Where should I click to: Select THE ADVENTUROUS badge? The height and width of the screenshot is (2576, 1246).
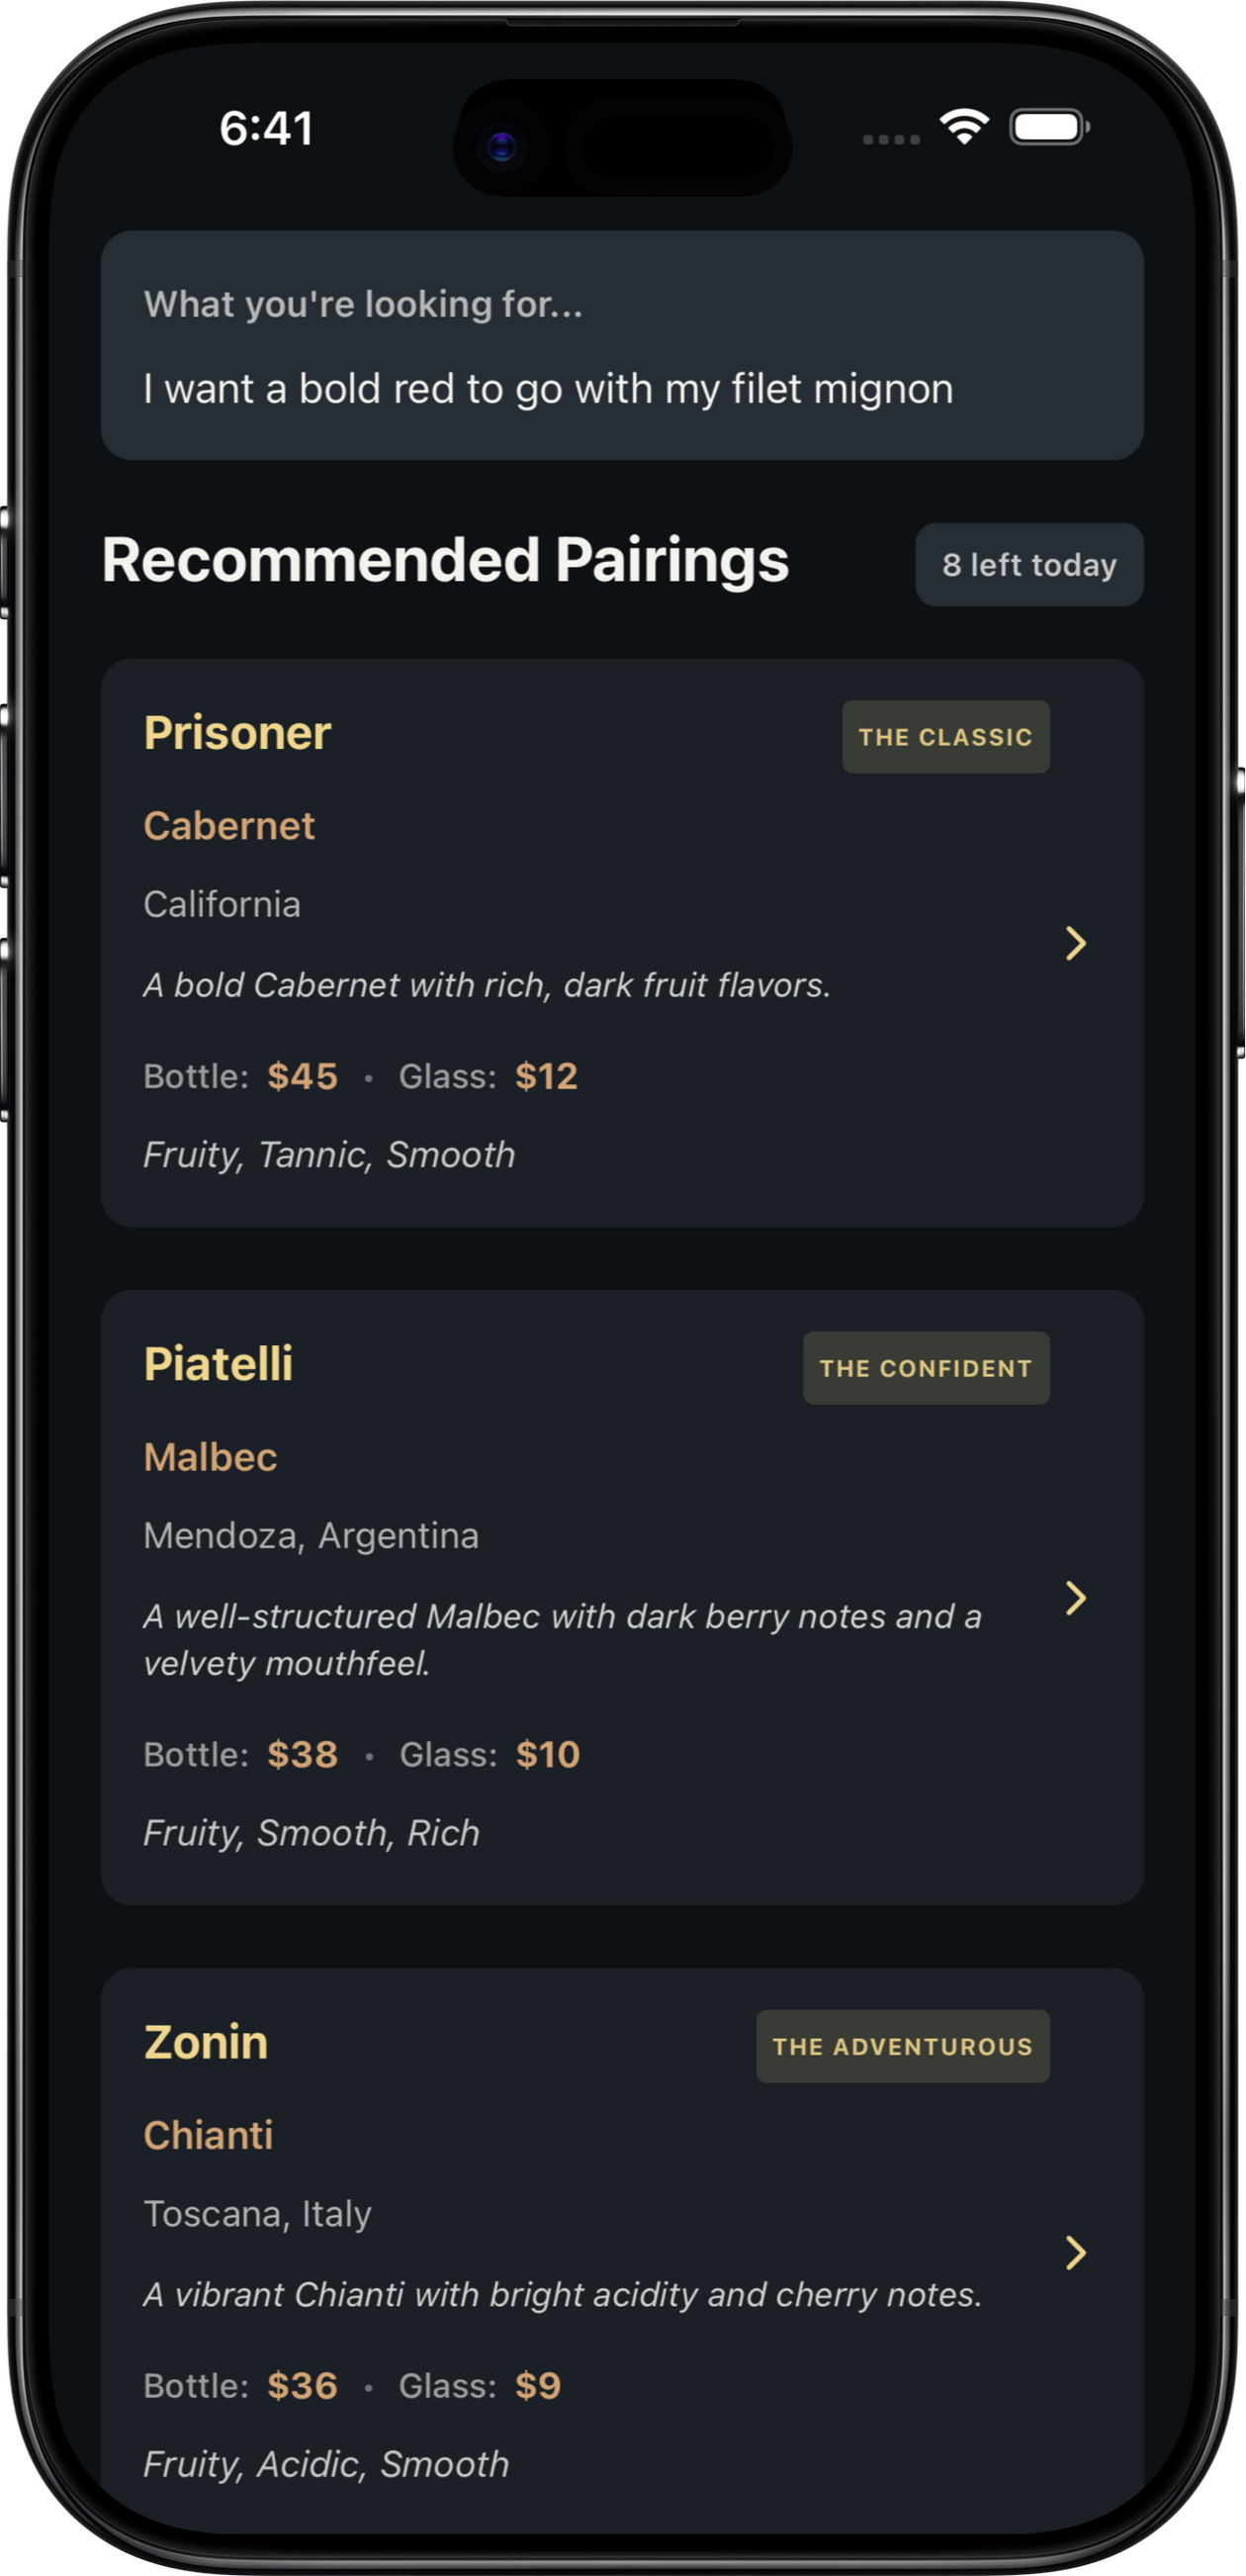point(902,2046)
